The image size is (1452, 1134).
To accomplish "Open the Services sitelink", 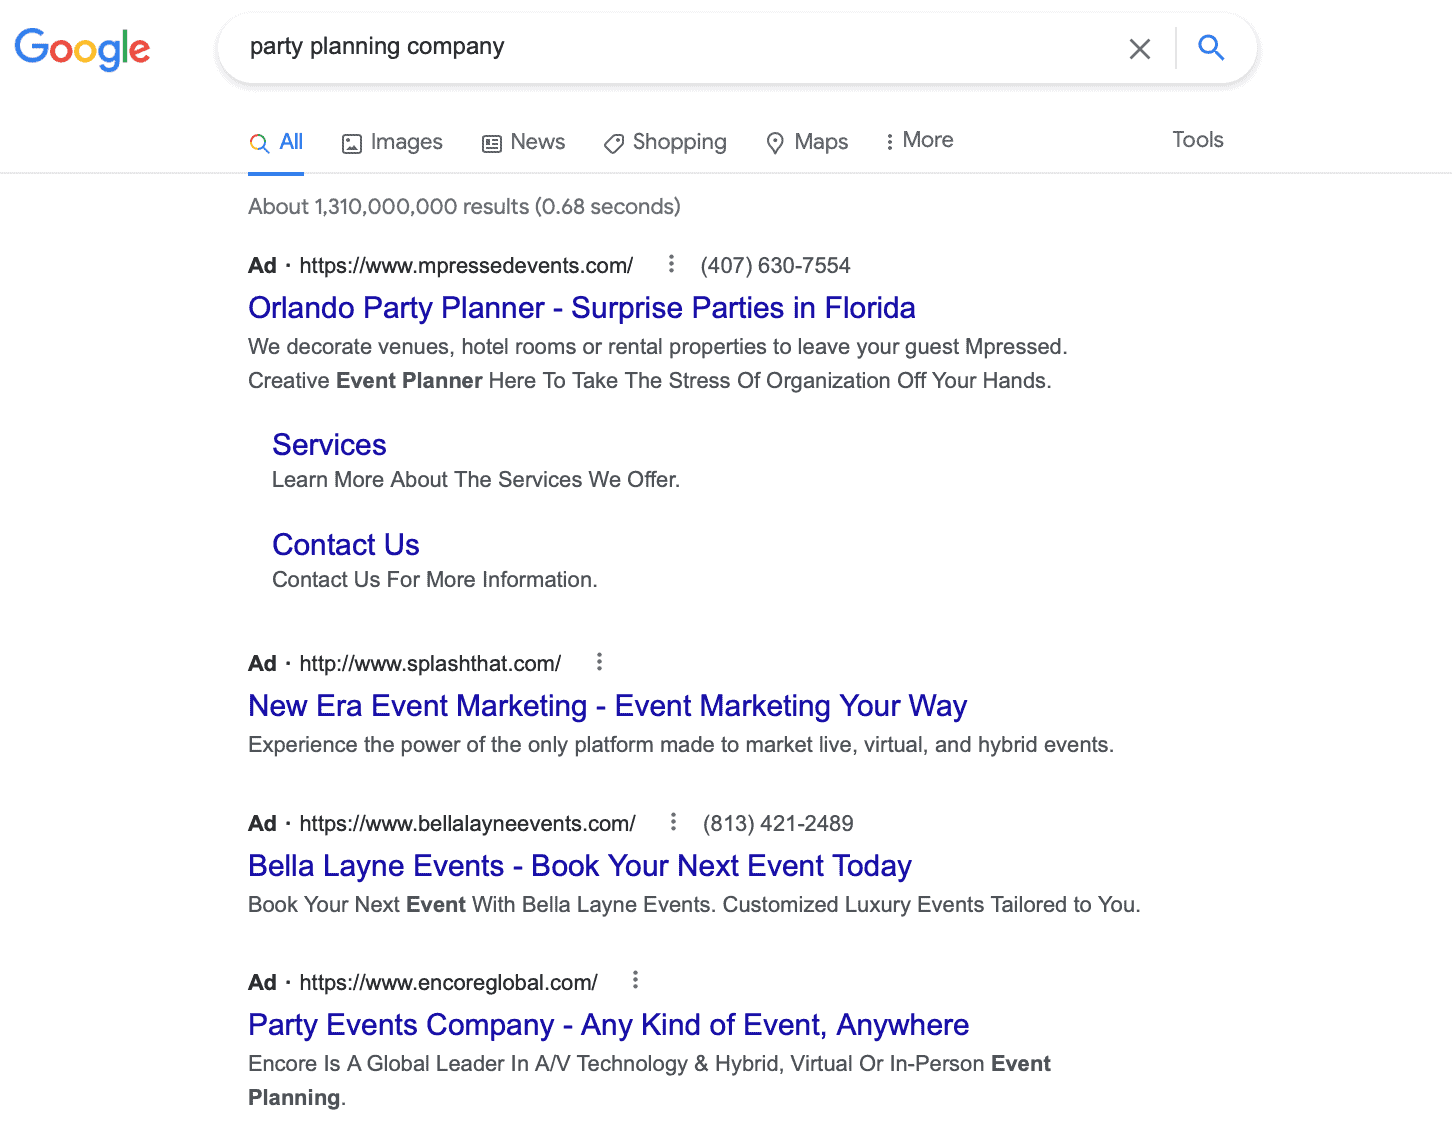I will point(329,445).
